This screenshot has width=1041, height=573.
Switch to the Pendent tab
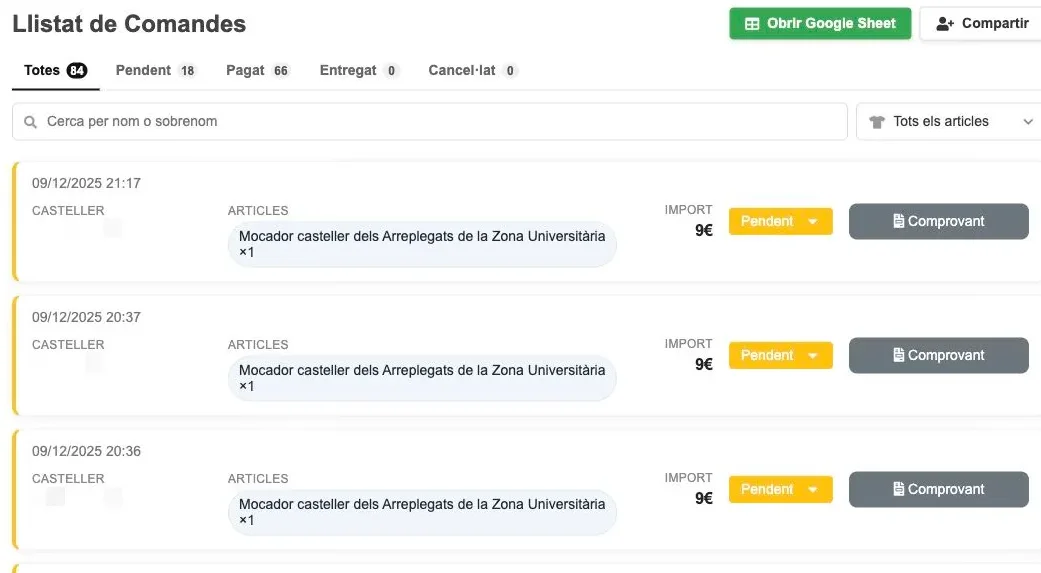point(155,70)
